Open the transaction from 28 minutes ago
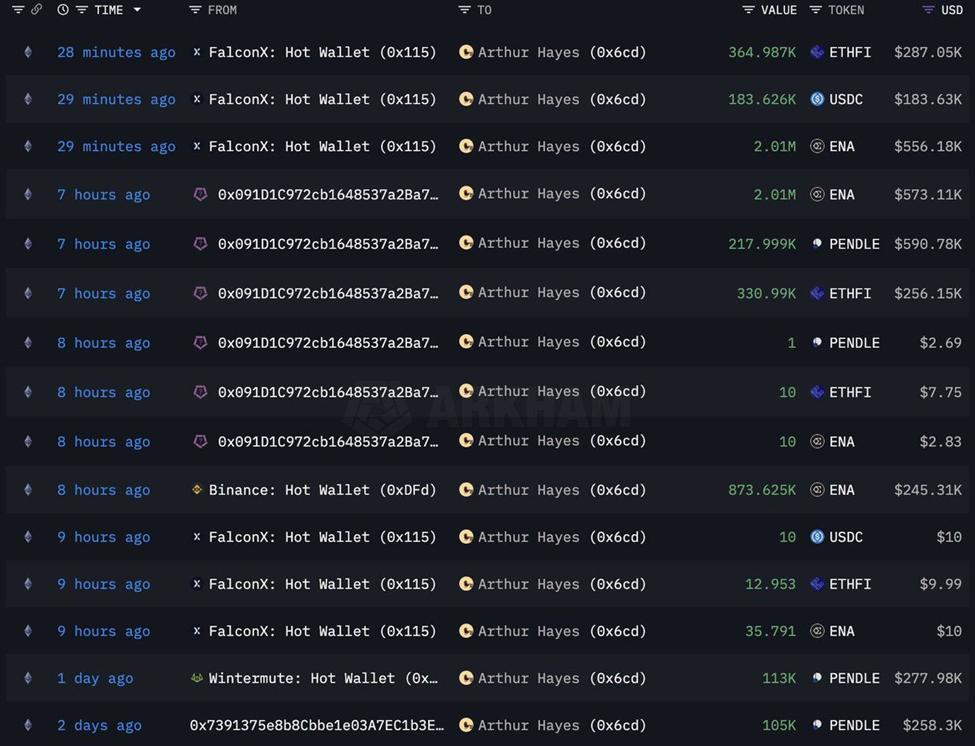The height and width of the screenshot is (746, 975). (x=116, y=52)
